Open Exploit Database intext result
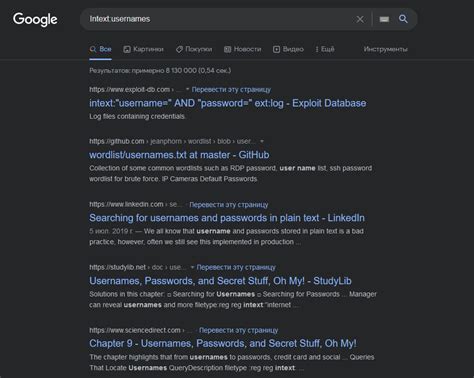Viewport: 474px width, 378px height. pyautogui.click(x=227, y=103)
